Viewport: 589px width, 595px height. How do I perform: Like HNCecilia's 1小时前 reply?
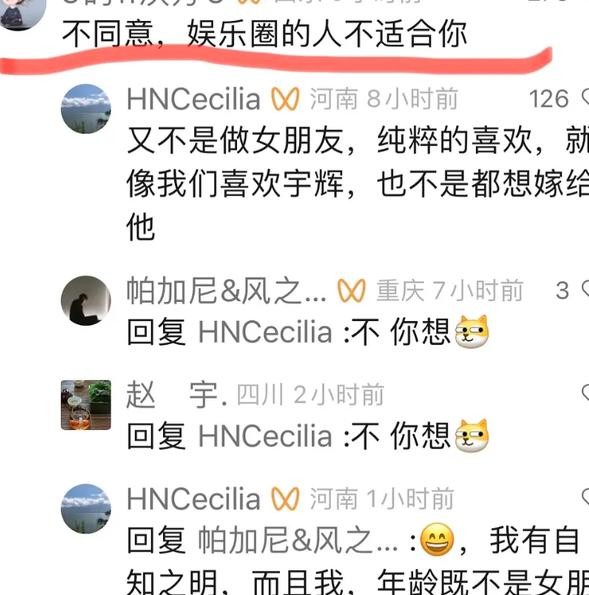pos(585,498)
